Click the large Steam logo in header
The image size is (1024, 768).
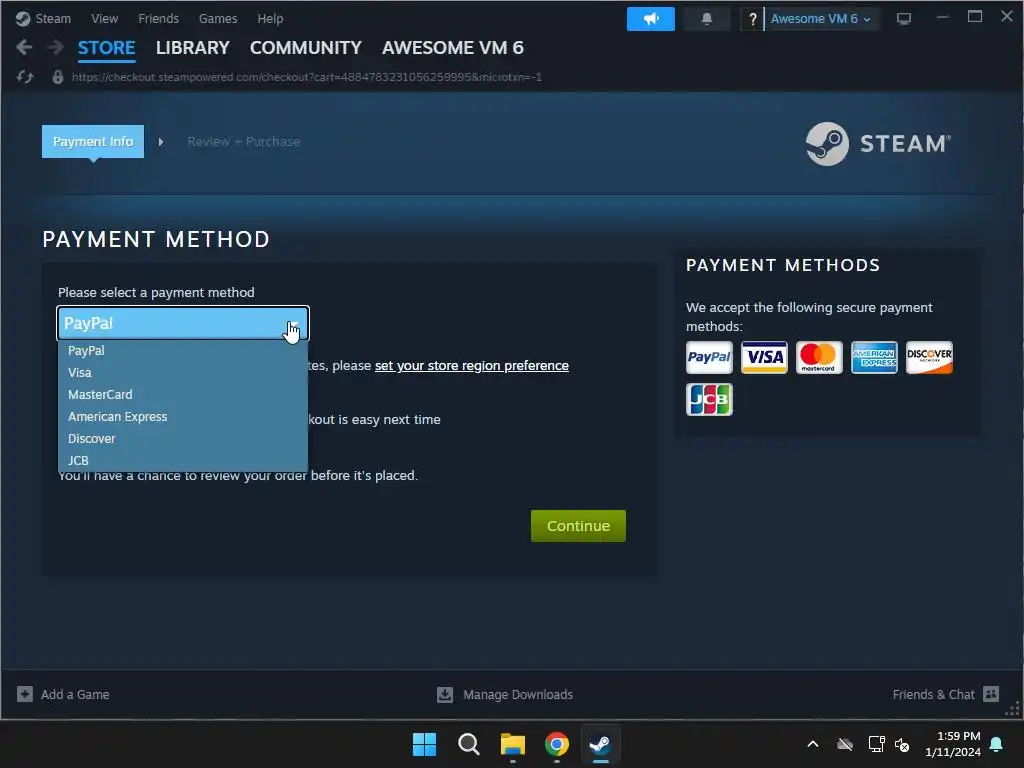(x=878, y=144)
